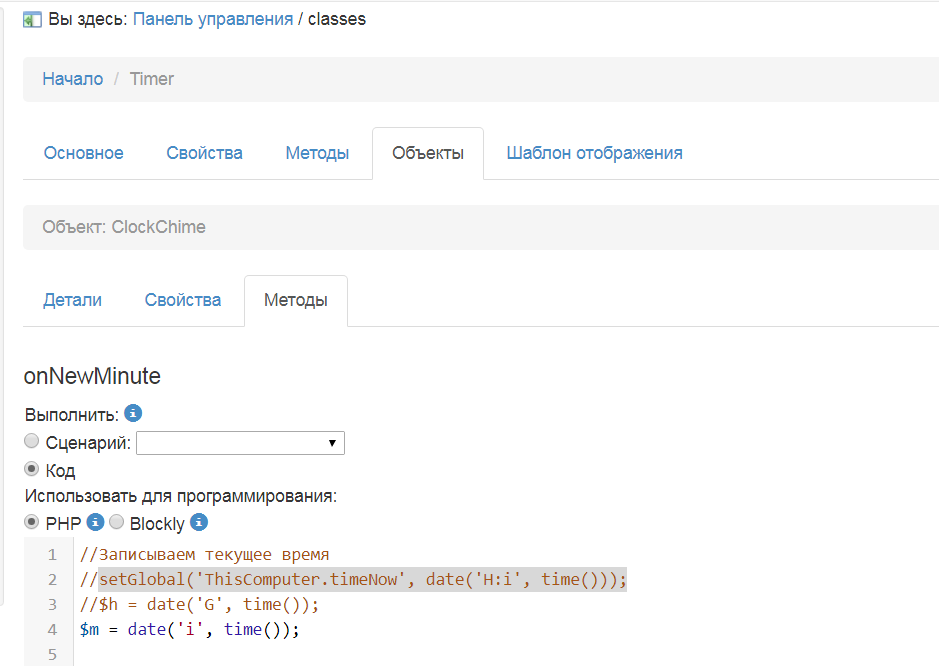Click code line 4 in the editor
This screenshot has height=666, width=939.
click(190, 630)
